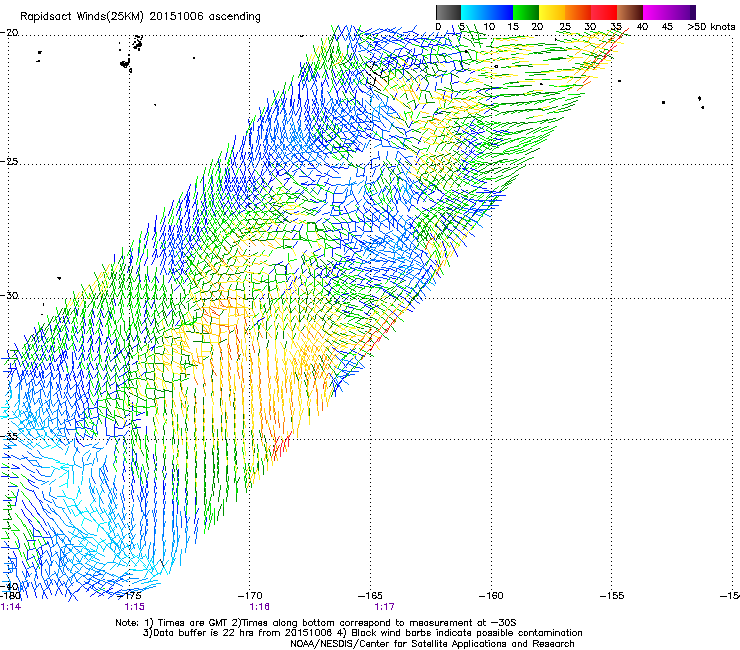
Task: Select the "-170" longitude label on the bottom axis
Action: click(250, 596)
